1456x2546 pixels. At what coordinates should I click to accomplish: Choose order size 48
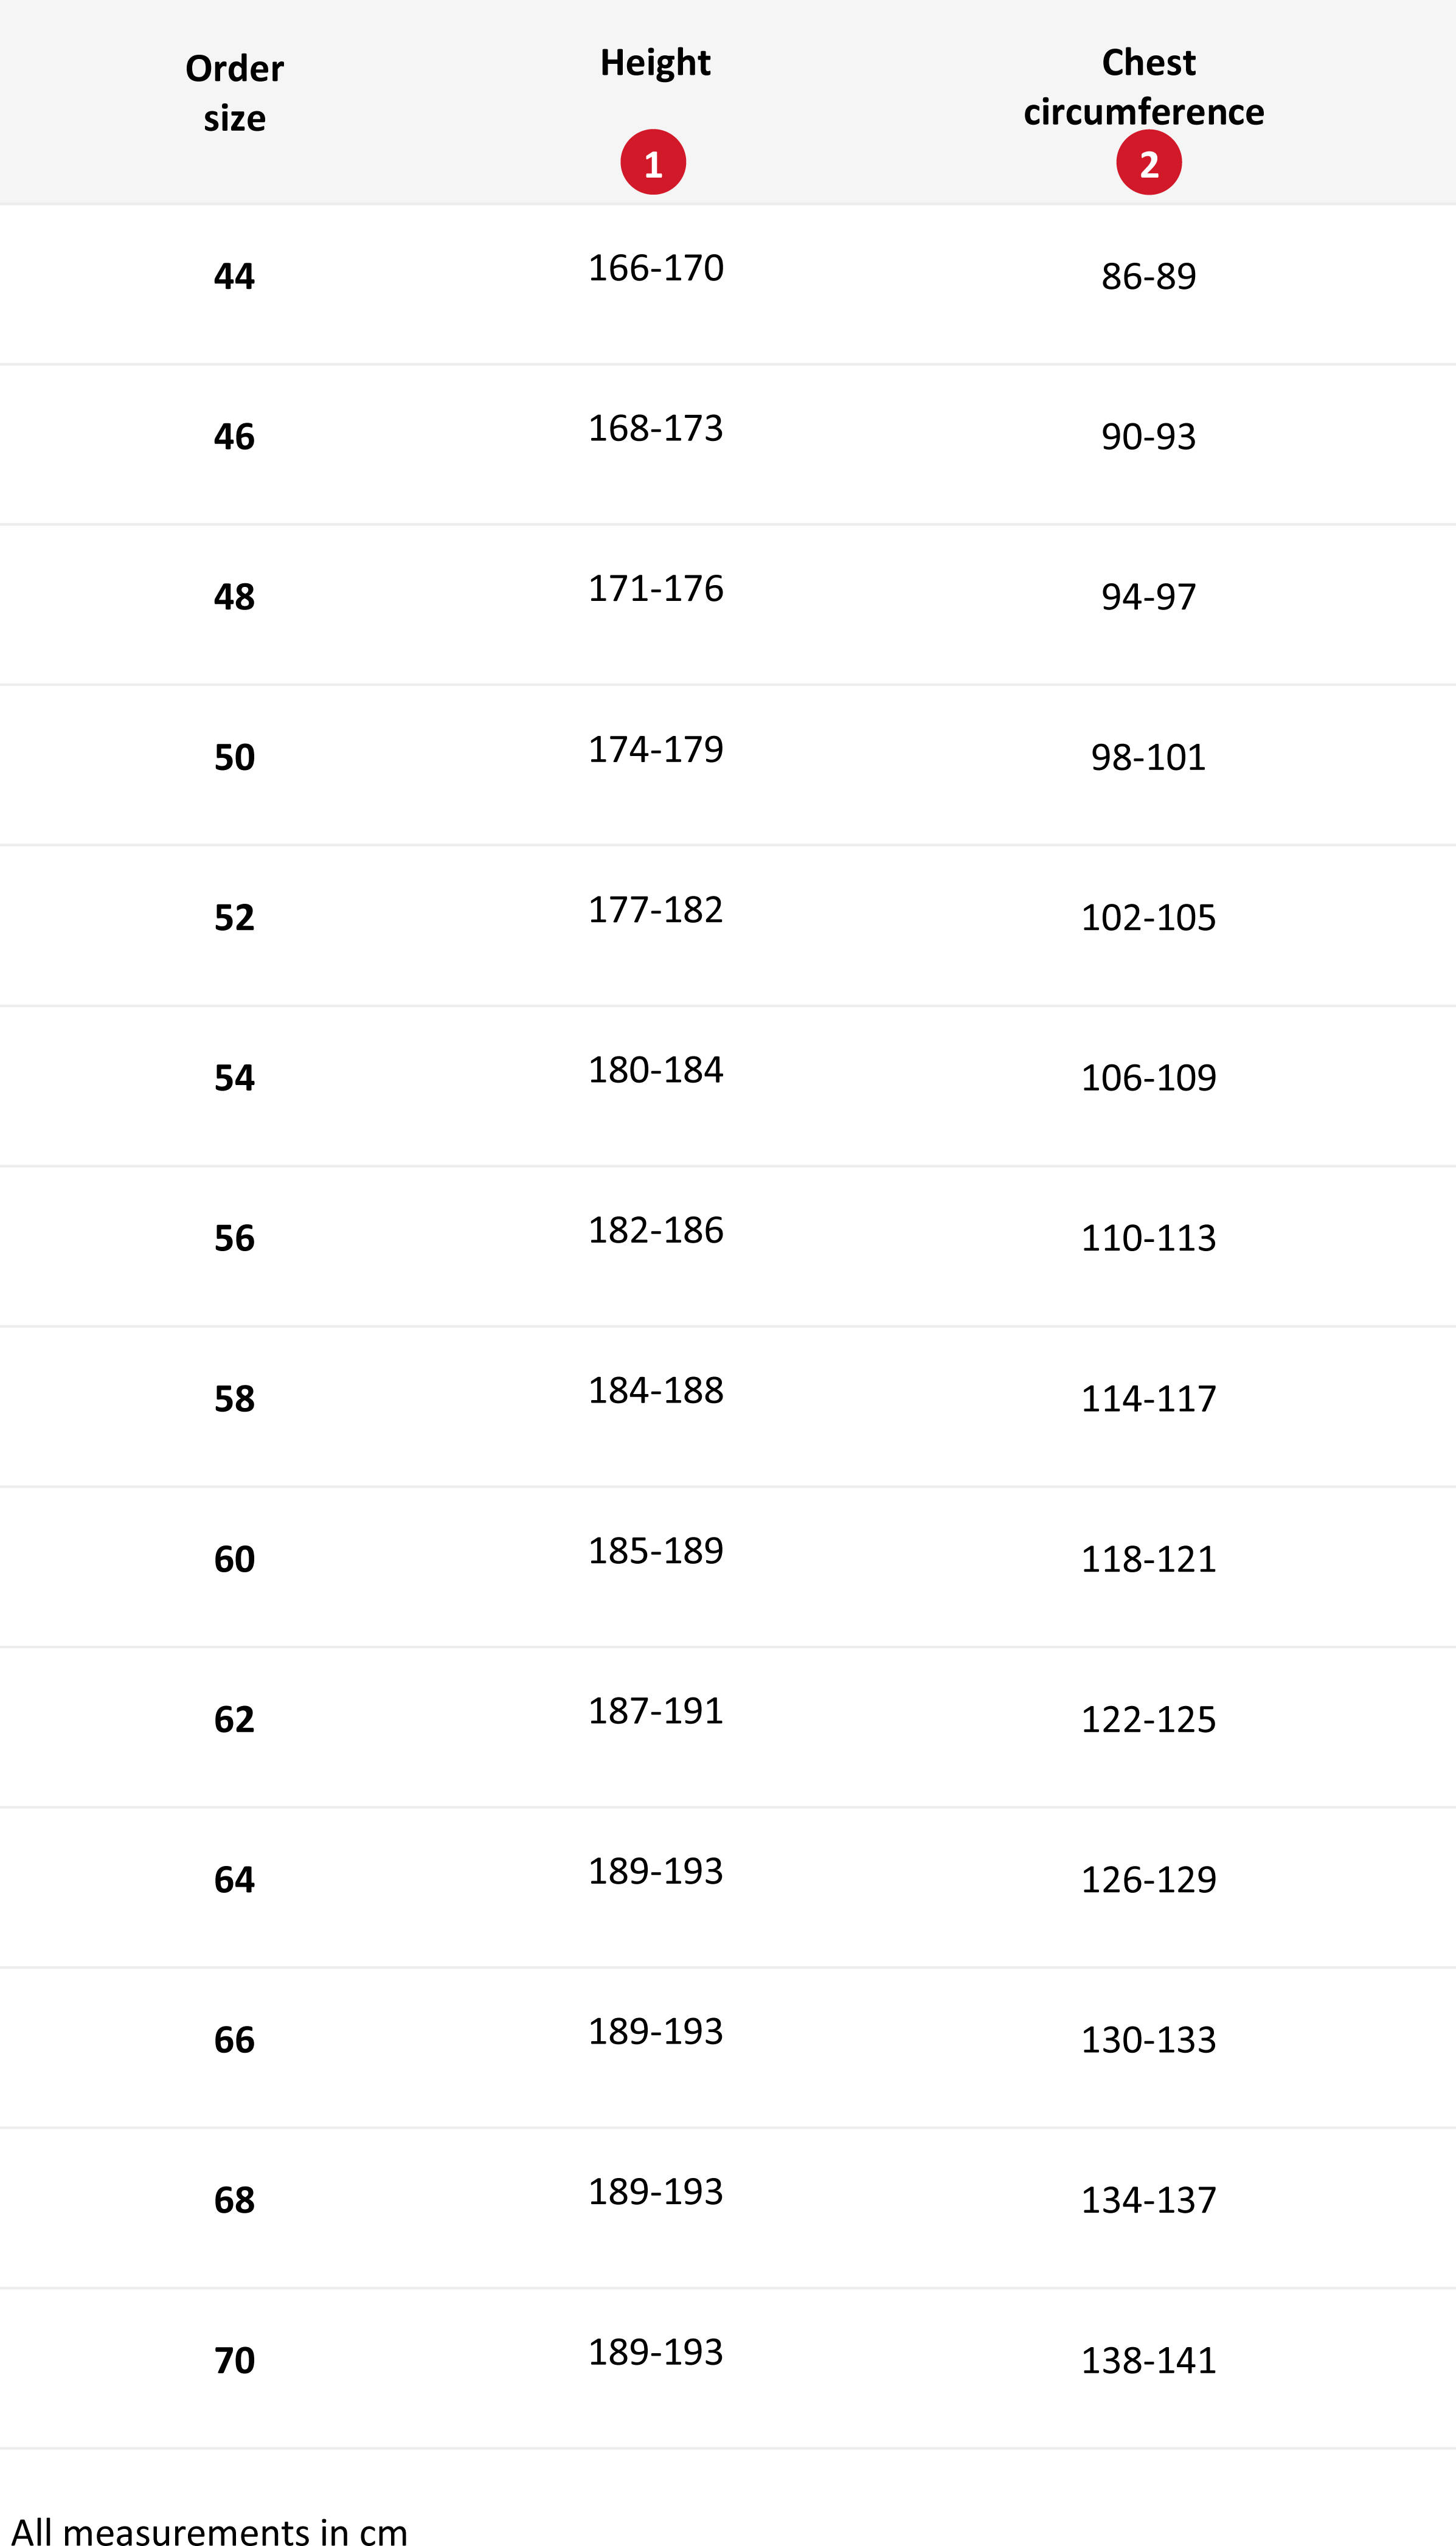pos(235,596)
